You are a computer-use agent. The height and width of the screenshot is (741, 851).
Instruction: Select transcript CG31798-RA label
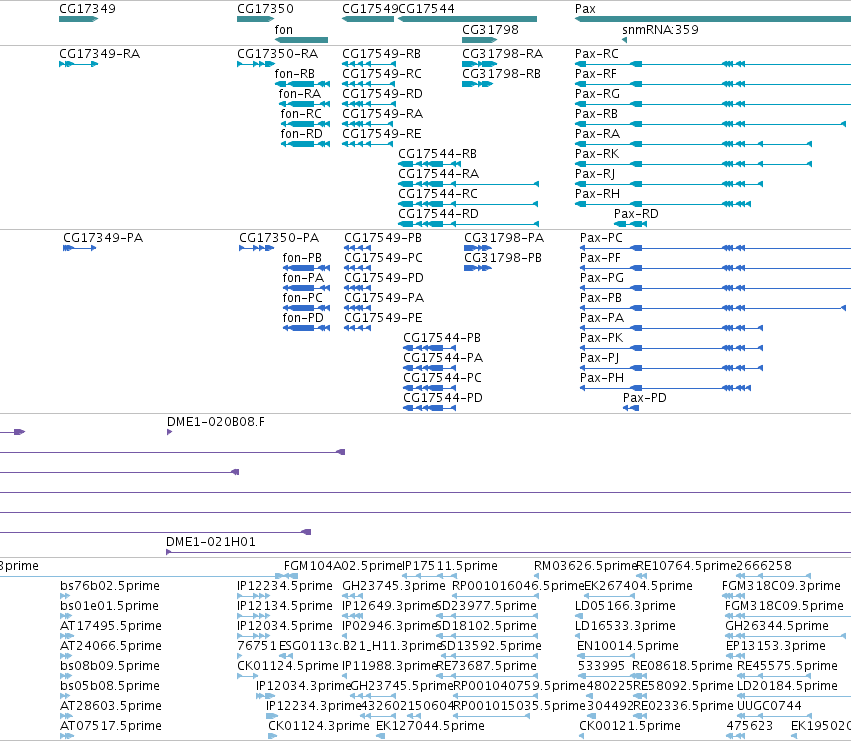tap(503, 54)
